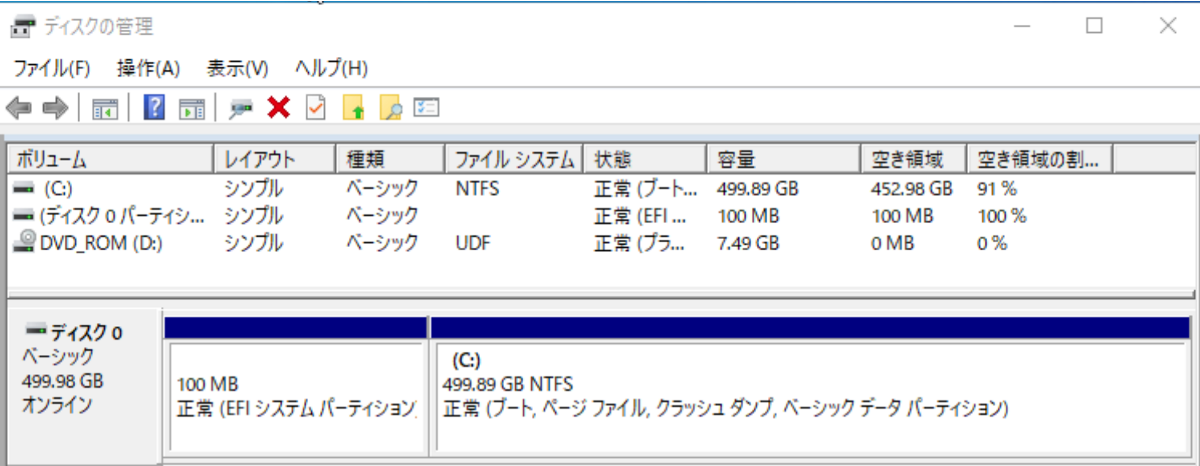Sort by the レイアウト column header

coord(274,159)
